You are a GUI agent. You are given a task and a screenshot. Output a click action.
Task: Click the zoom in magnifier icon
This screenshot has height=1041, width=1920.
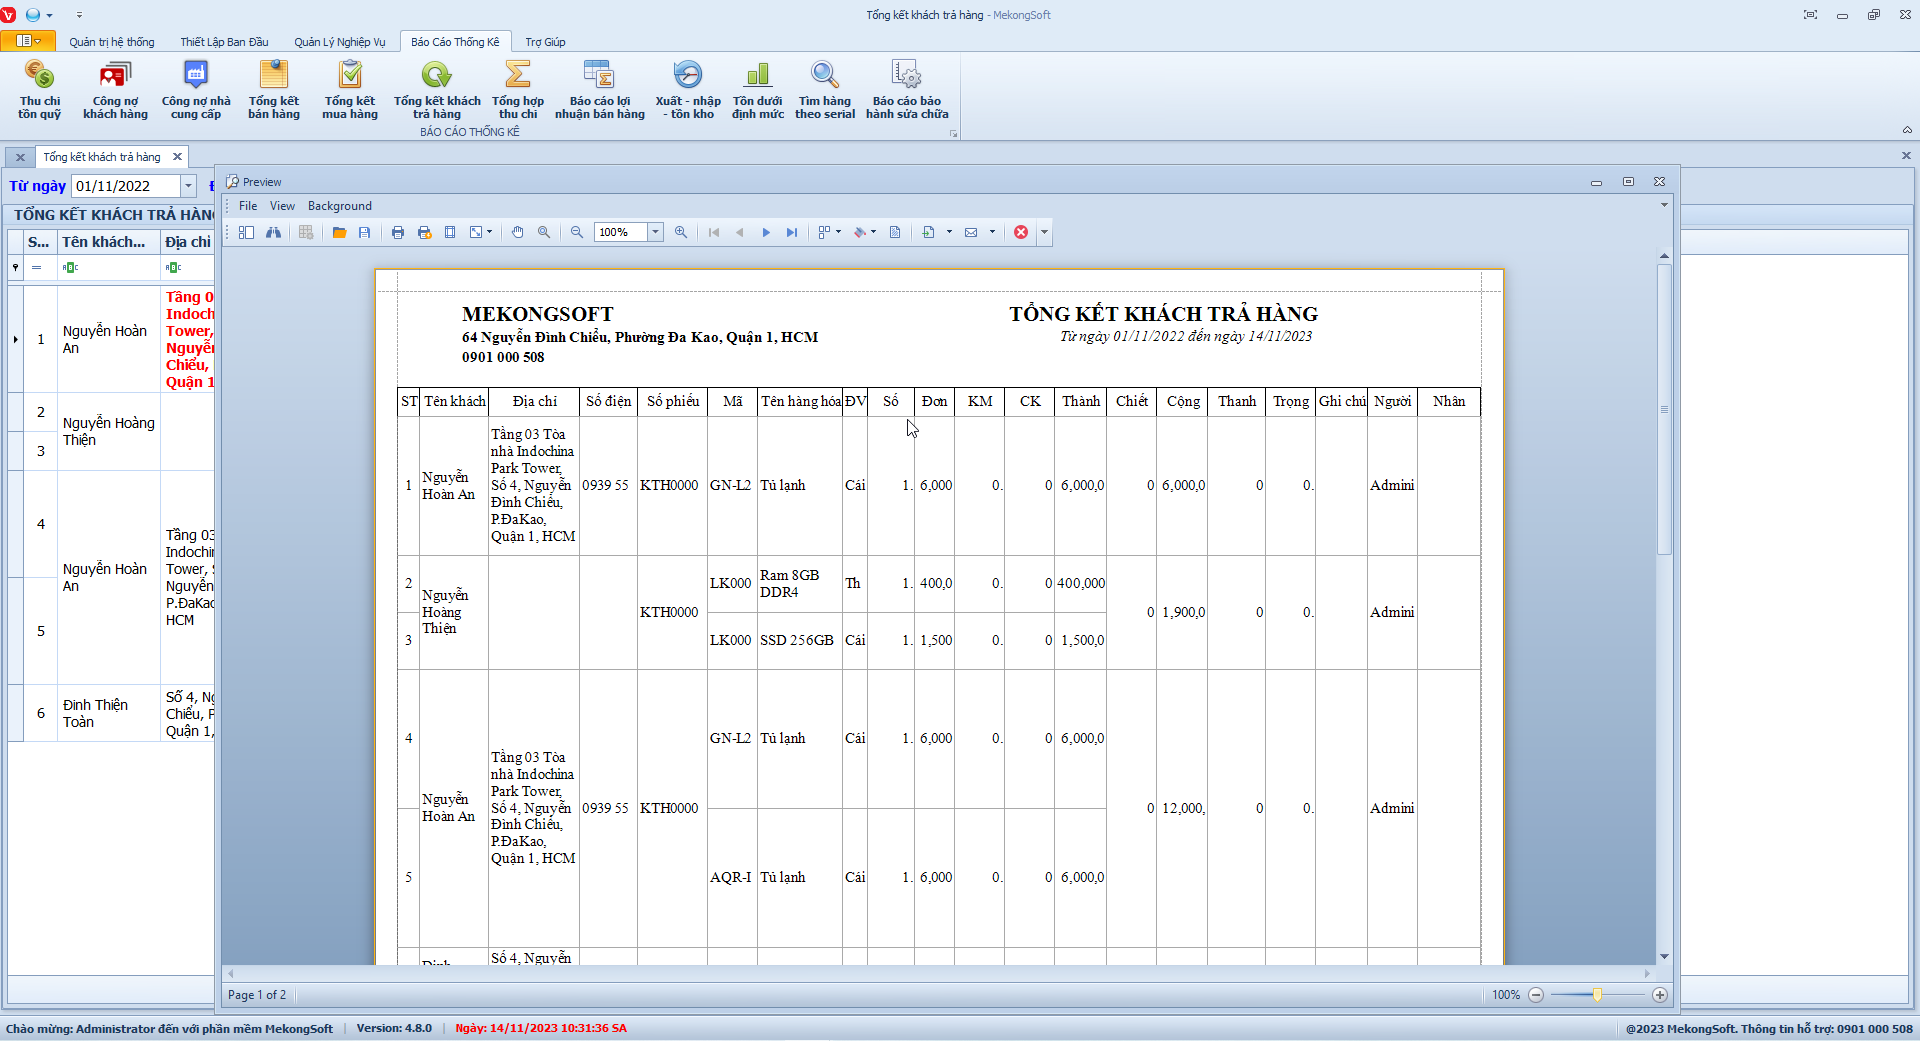click(x=681, y=232)
